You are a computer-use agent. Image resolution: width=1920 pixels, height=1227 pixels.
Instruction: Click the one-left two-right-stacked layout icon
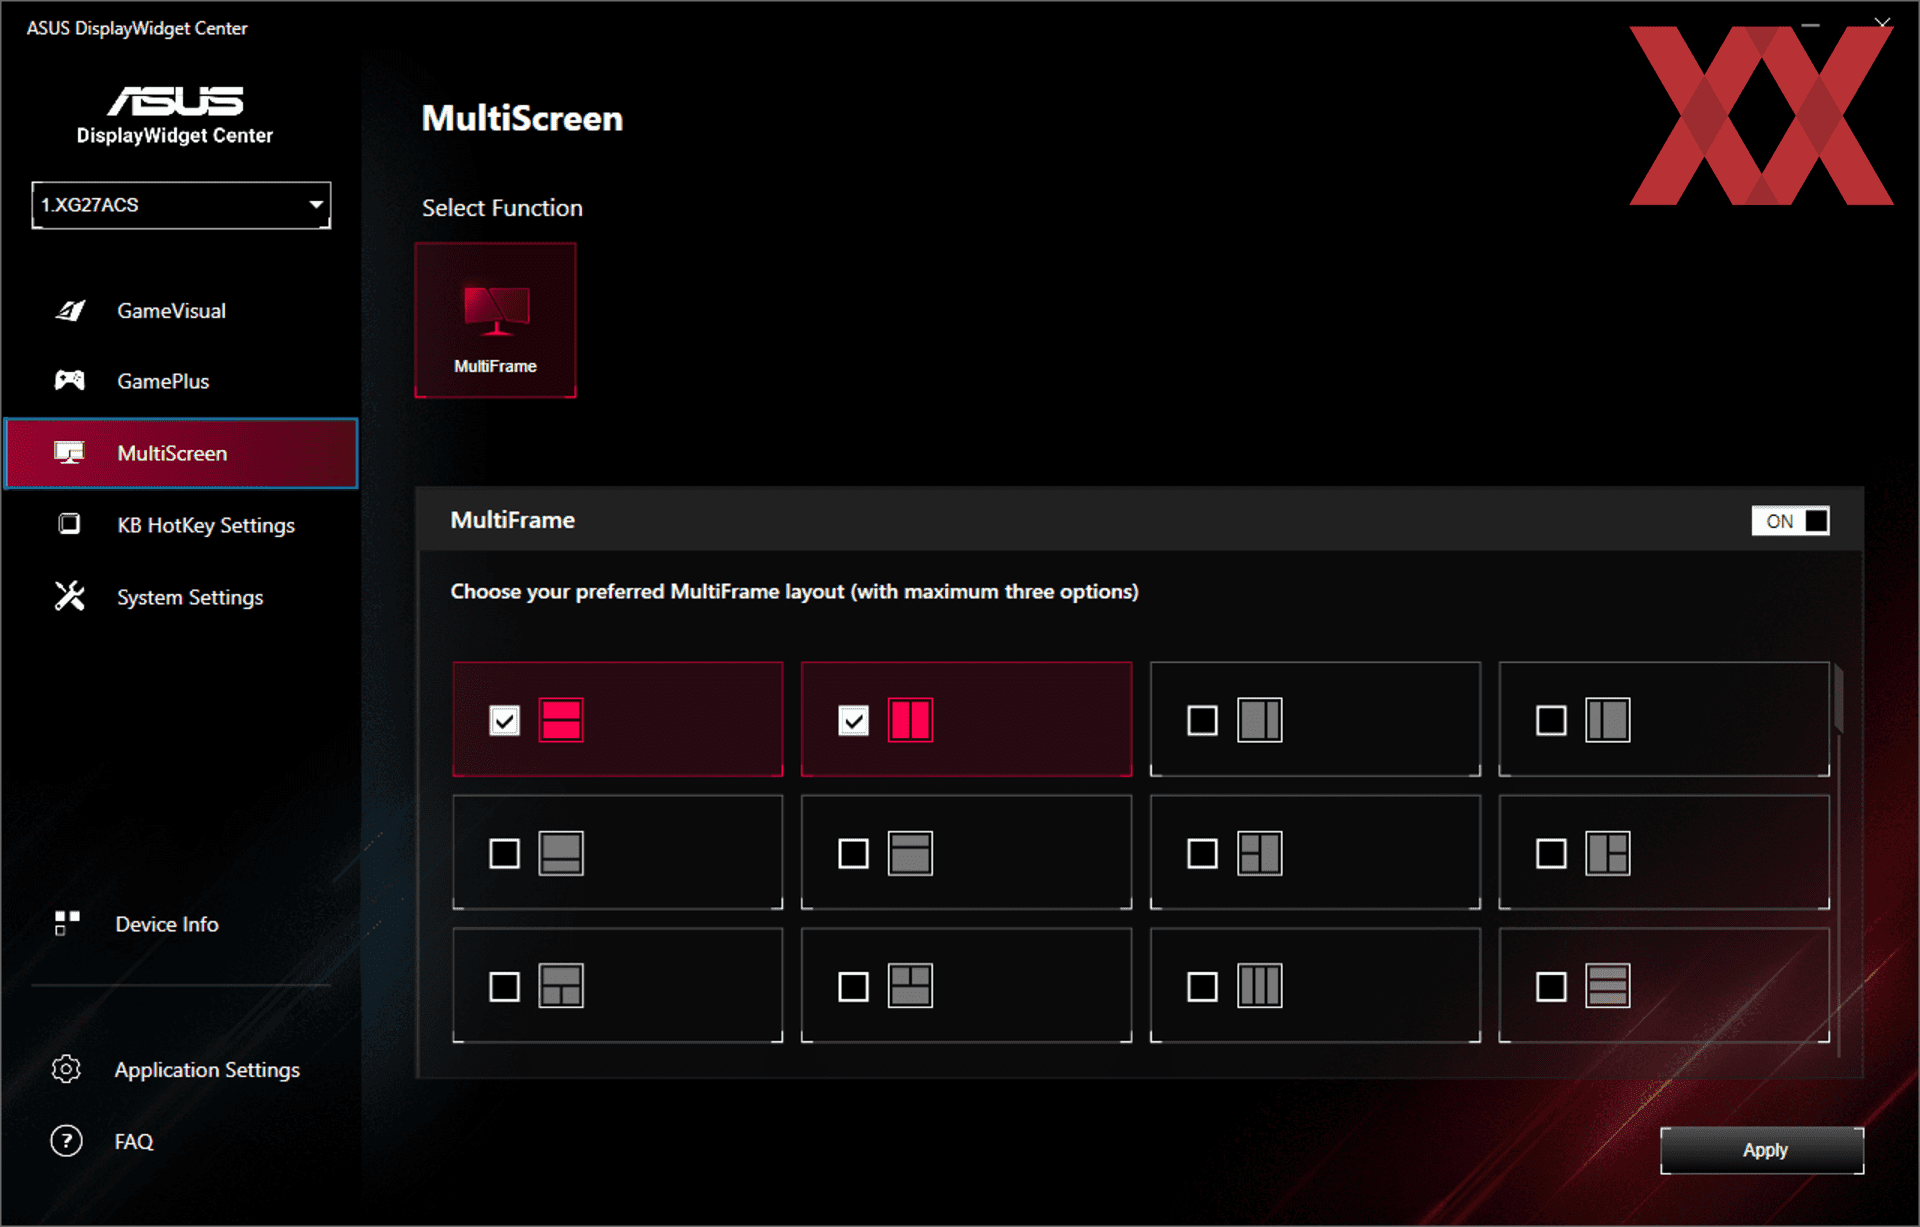[x=1608, y=853]
